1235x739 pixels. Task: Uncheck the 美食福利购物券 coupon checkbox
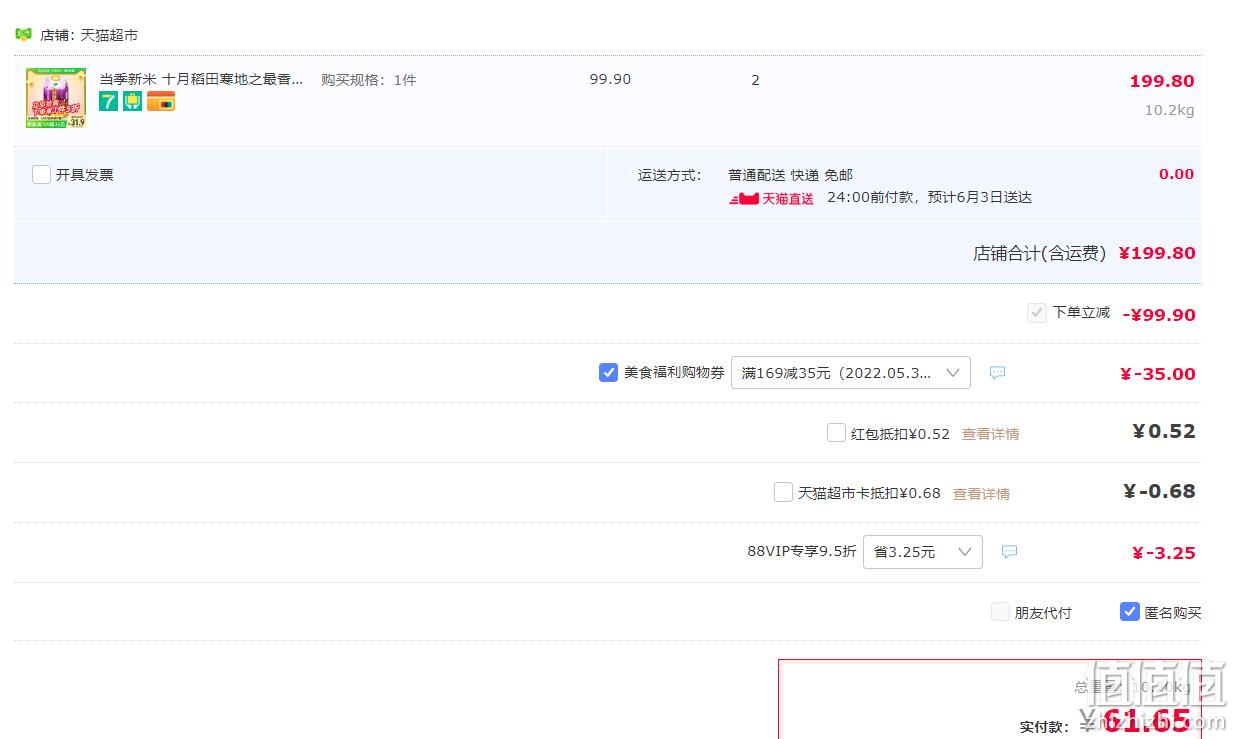point(608,373)
